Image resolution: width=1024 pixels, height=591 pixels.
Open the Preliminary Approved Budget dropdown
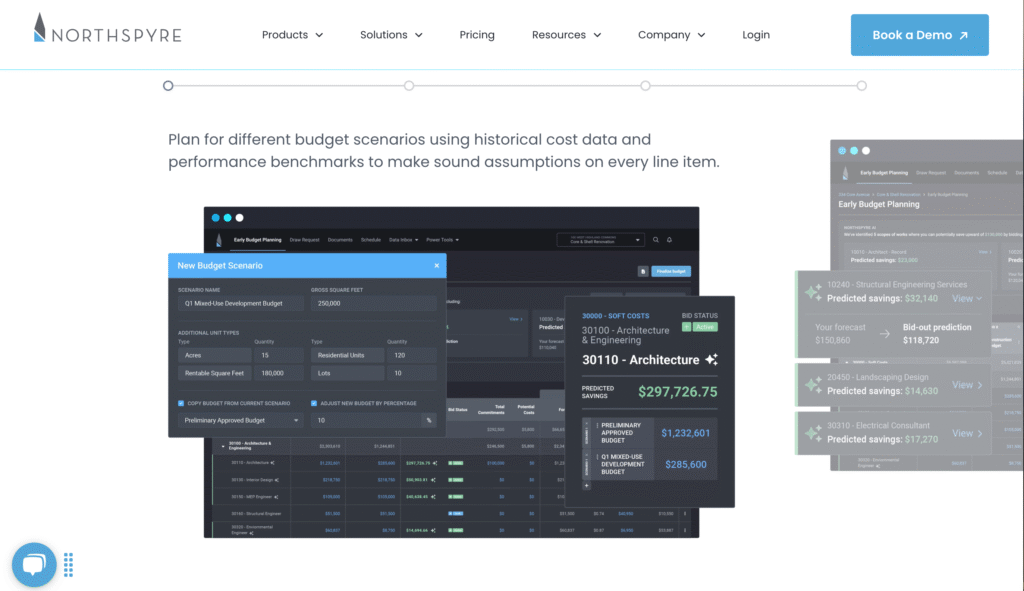(x=240, y=421)
